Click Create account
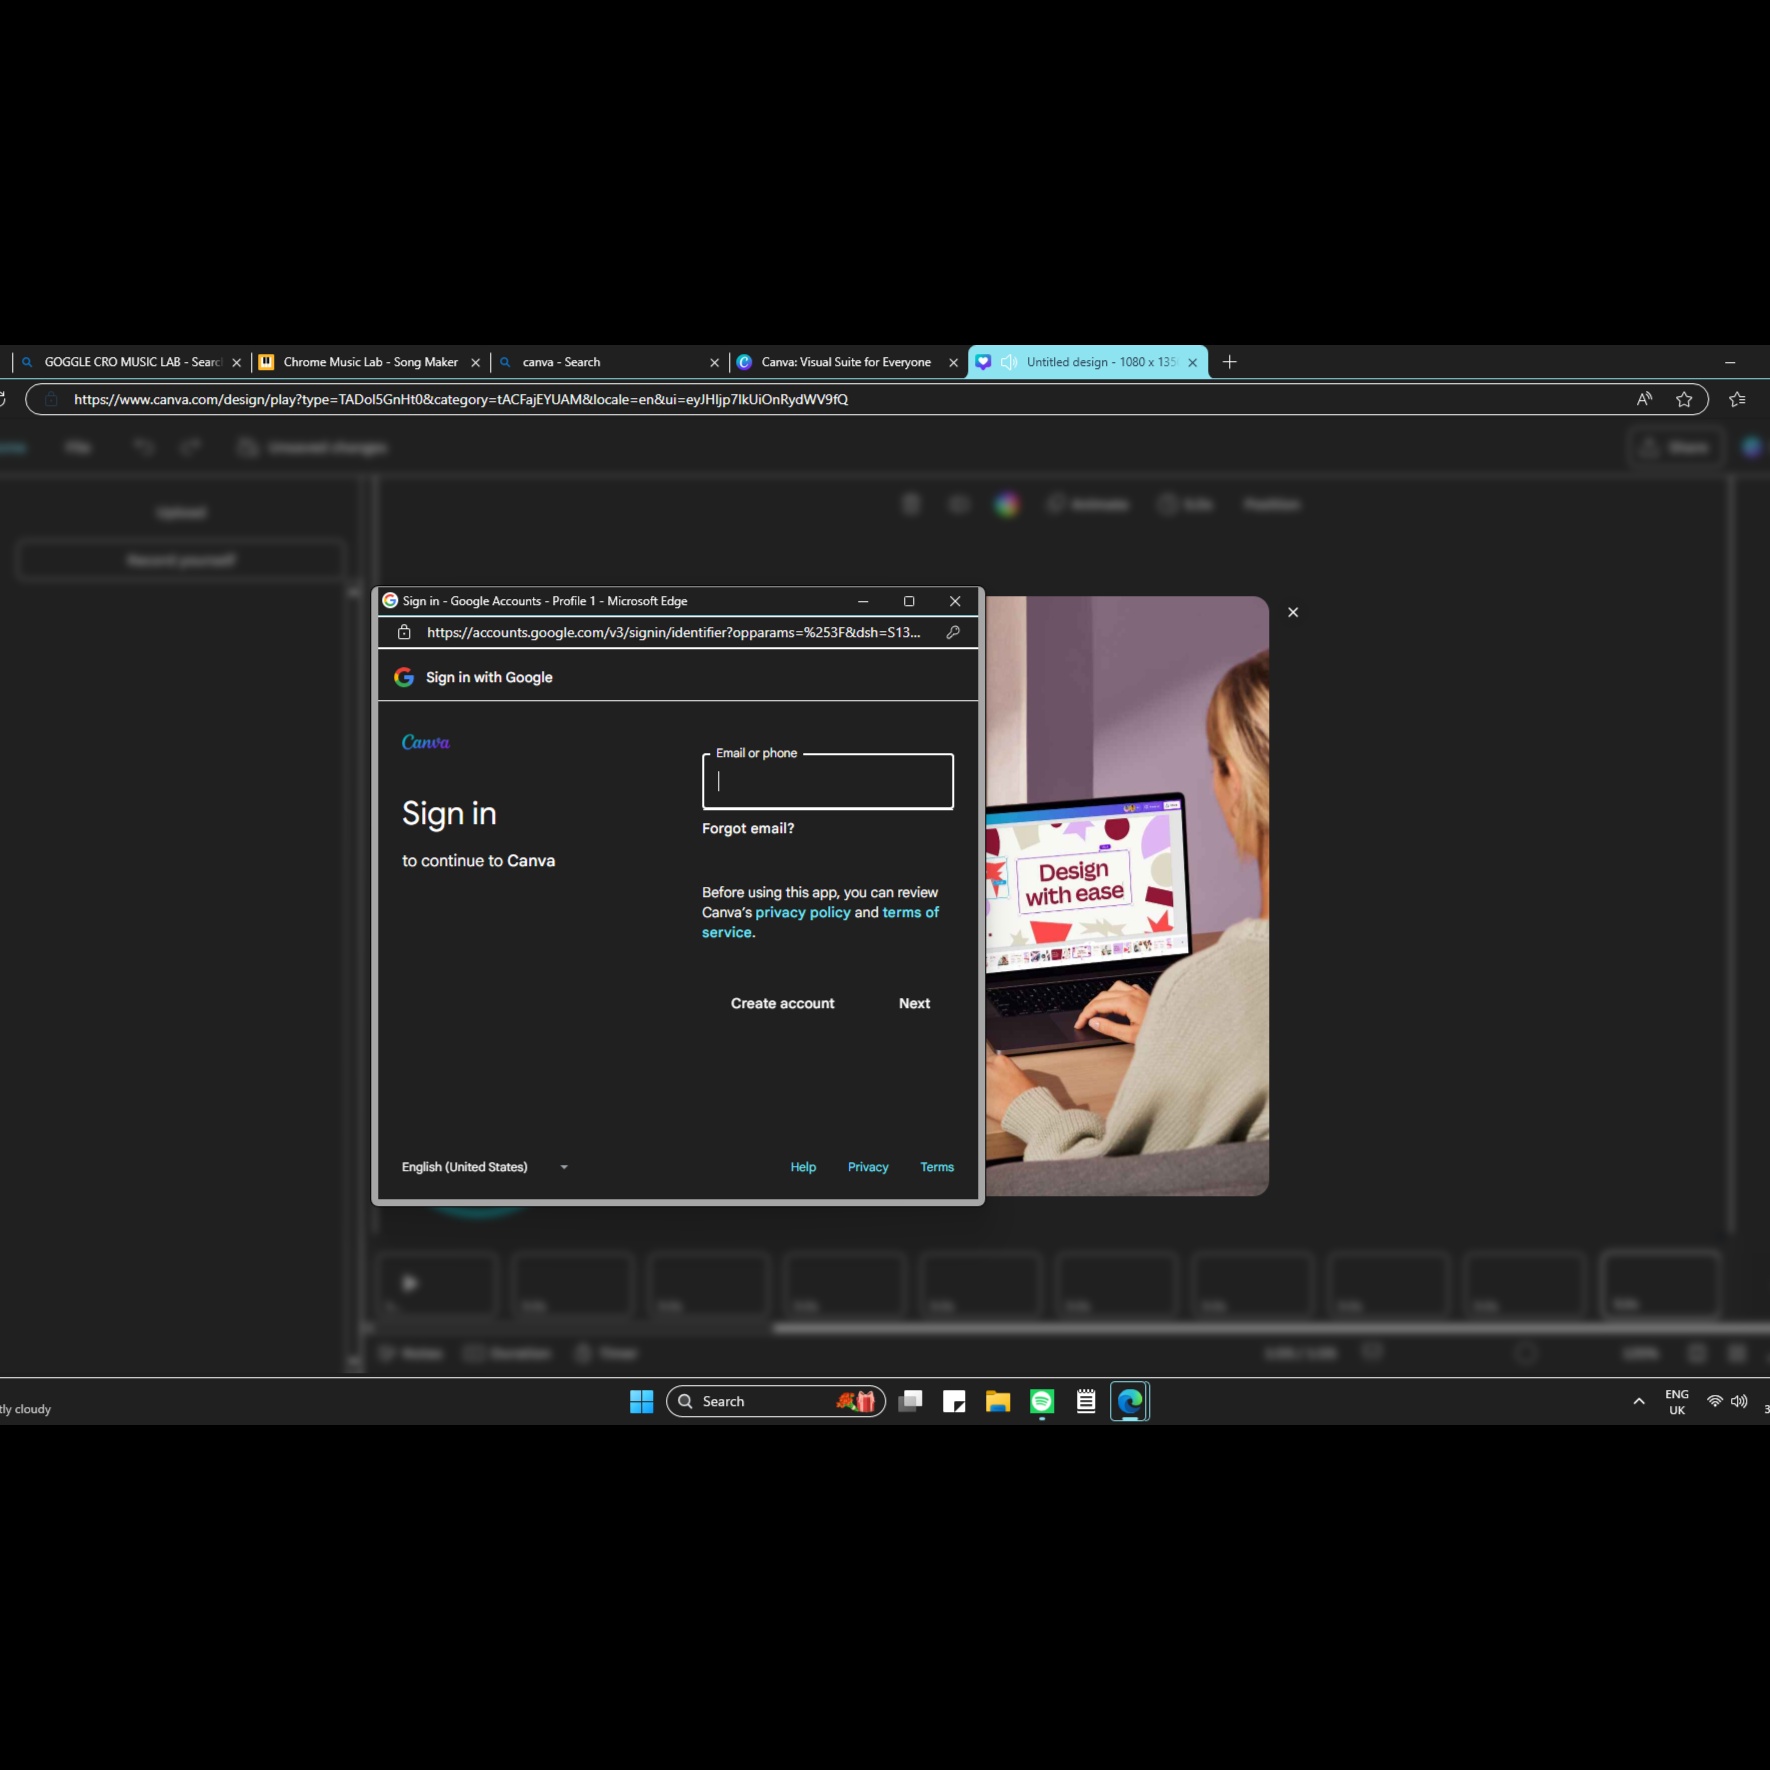Image resolution: width=1770 pixels, height=1770 pixels. click(x=782, y=1003)
